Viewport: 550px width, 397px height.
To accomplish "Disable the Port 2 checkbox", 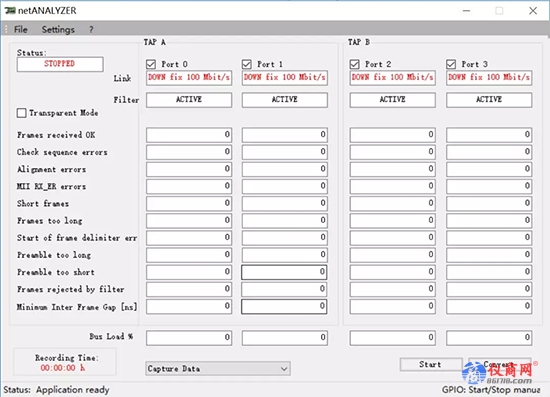I will pyautogui.click(x=355, y=64).
